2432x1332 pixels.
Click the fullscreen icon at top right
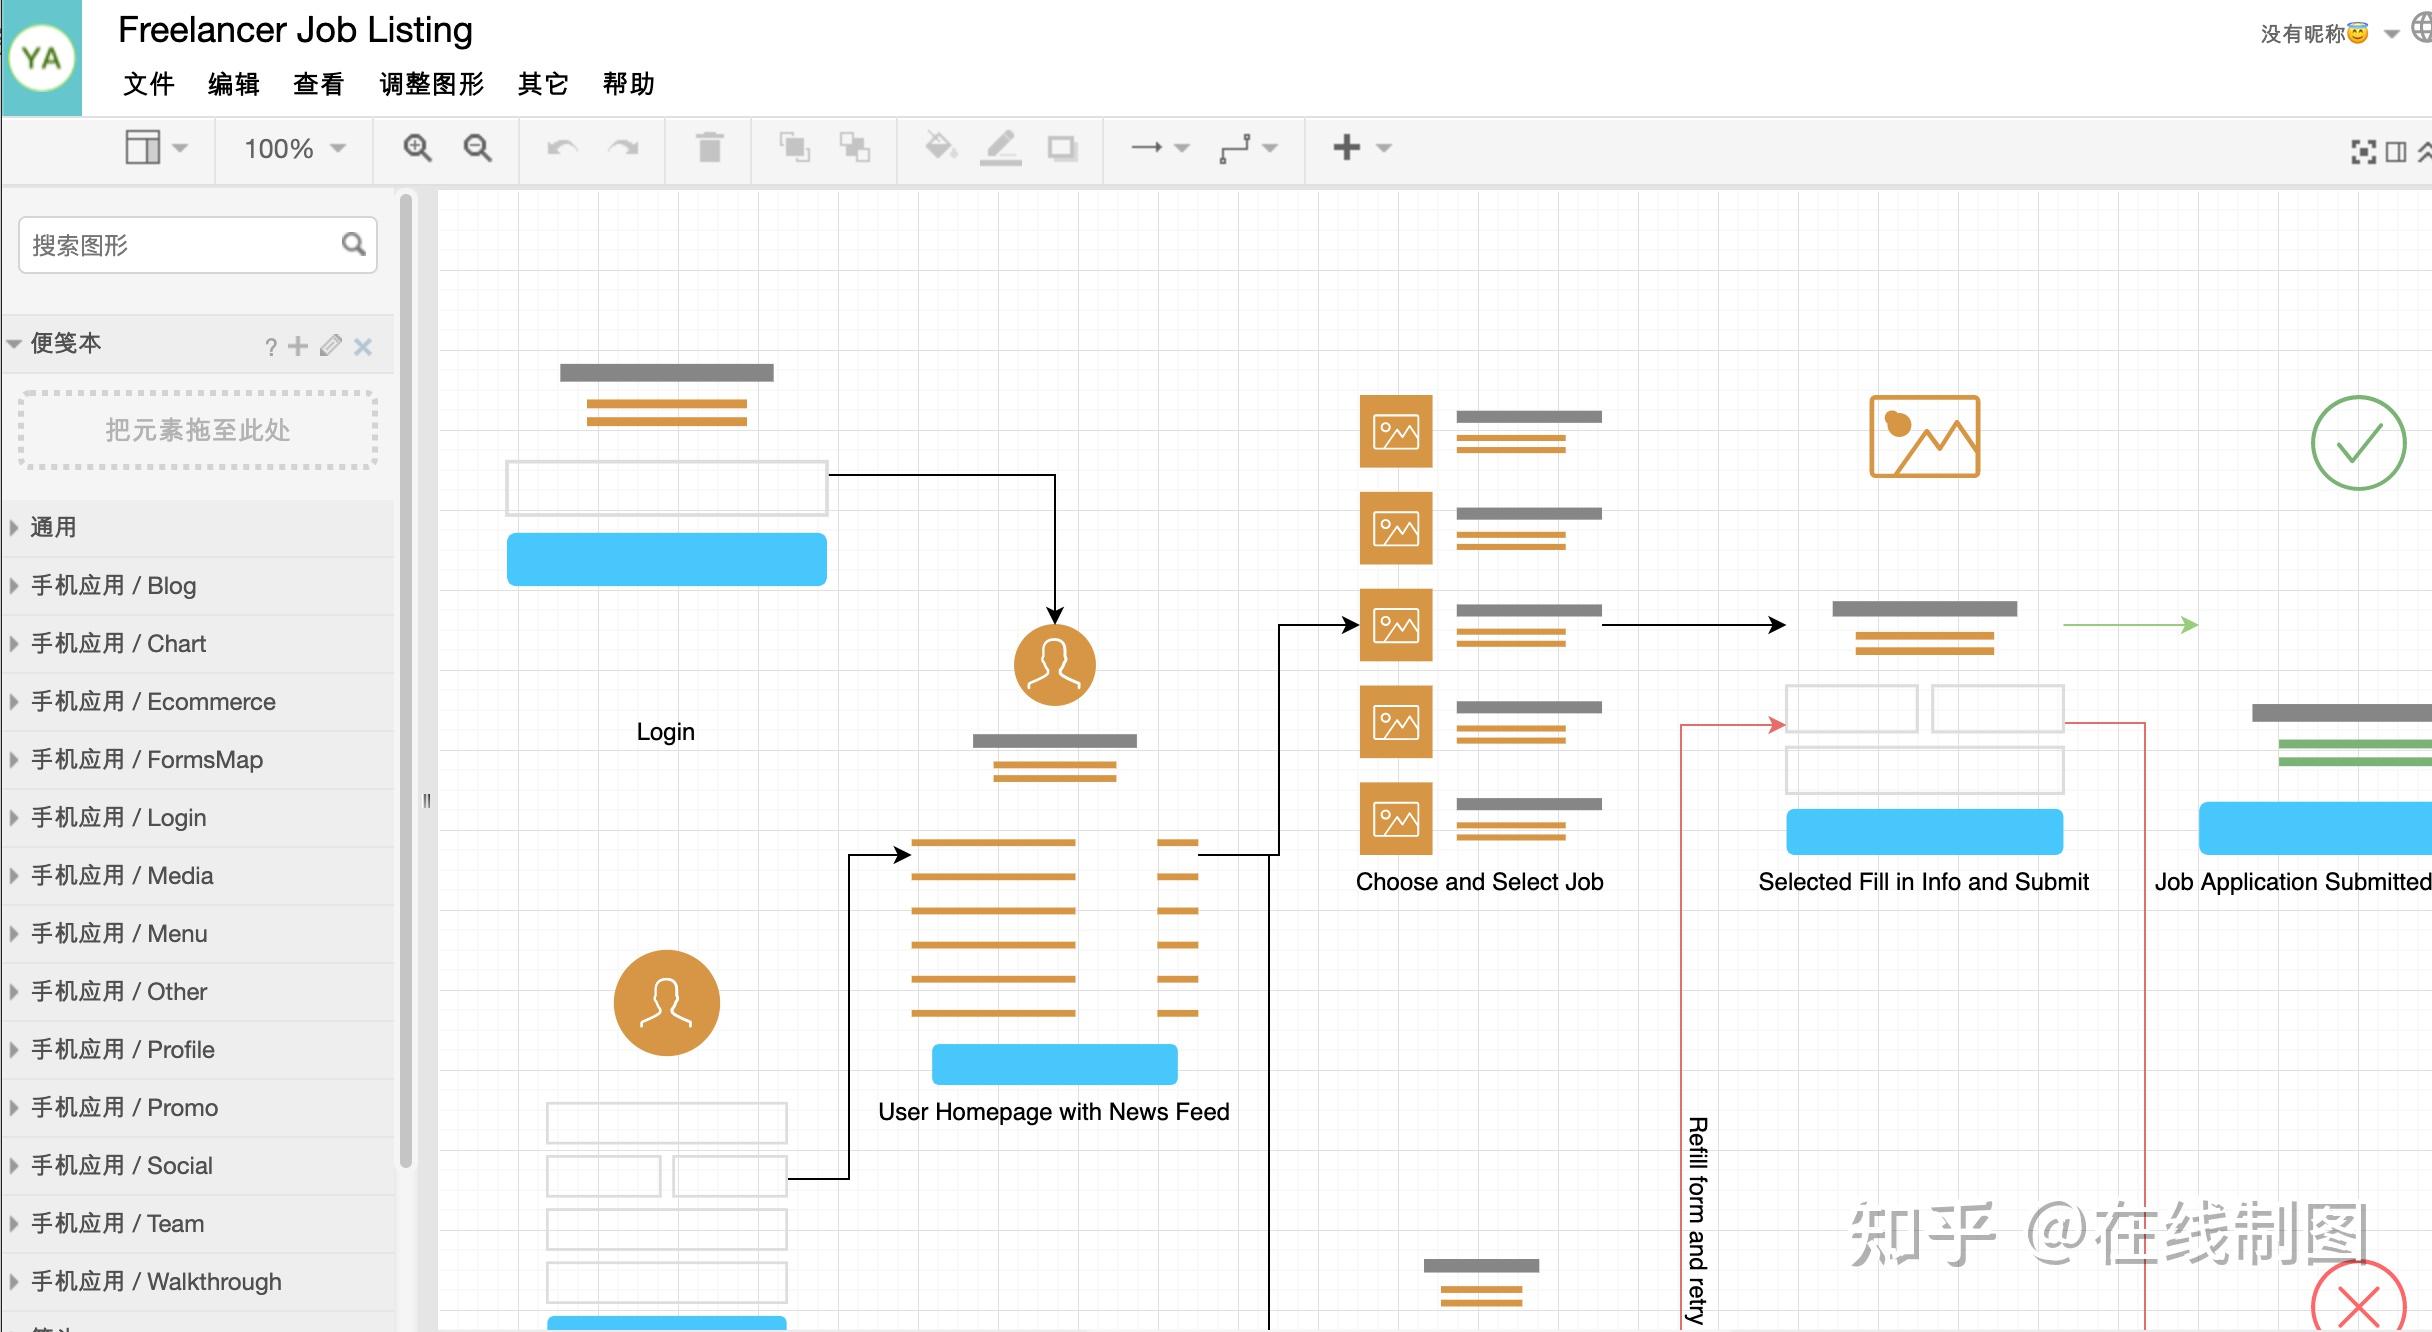click(2363, 152)
